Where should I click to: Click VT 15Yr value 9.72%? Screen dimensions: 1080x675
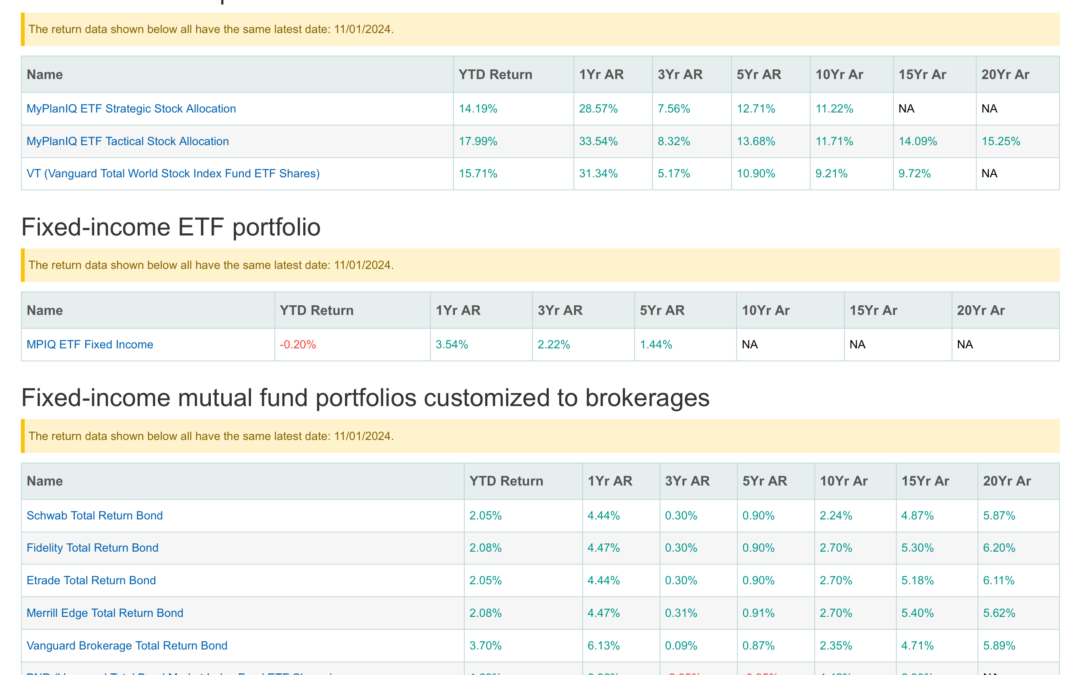click(914, 174)
